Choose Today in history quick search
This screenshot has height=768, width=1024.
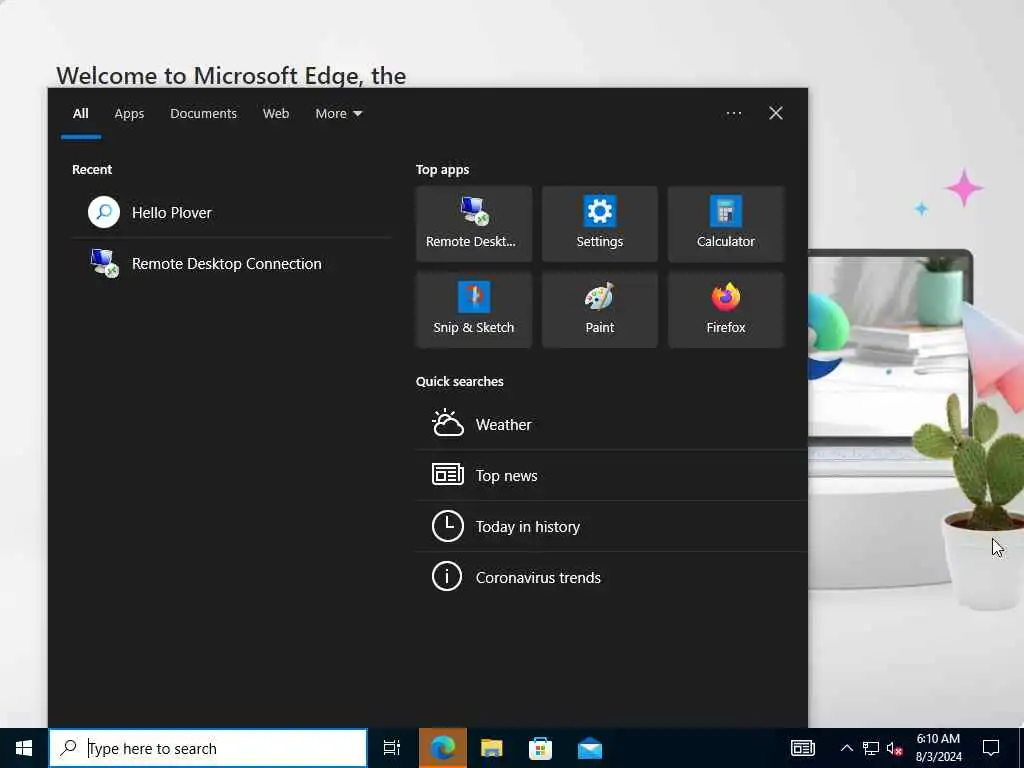coord(611,526)
